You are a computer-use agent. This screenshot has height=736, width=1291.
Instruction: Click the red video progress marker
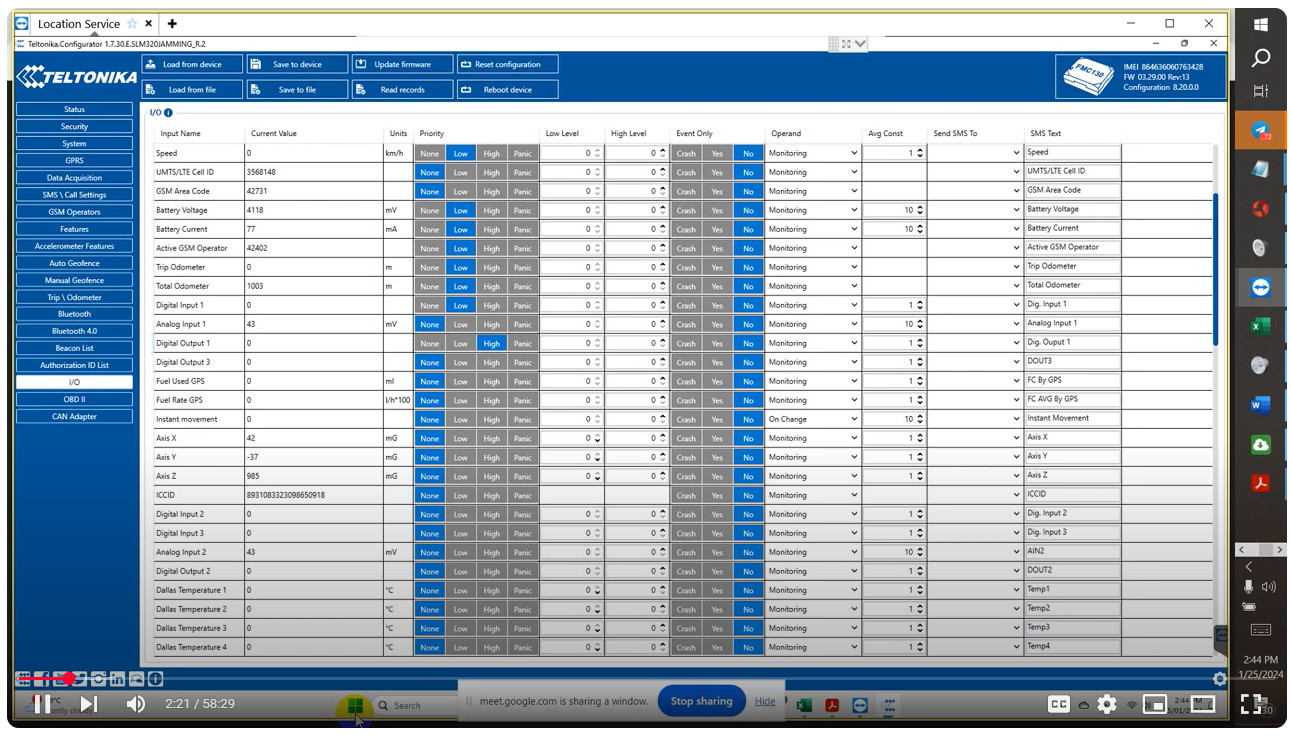(69, 679)
